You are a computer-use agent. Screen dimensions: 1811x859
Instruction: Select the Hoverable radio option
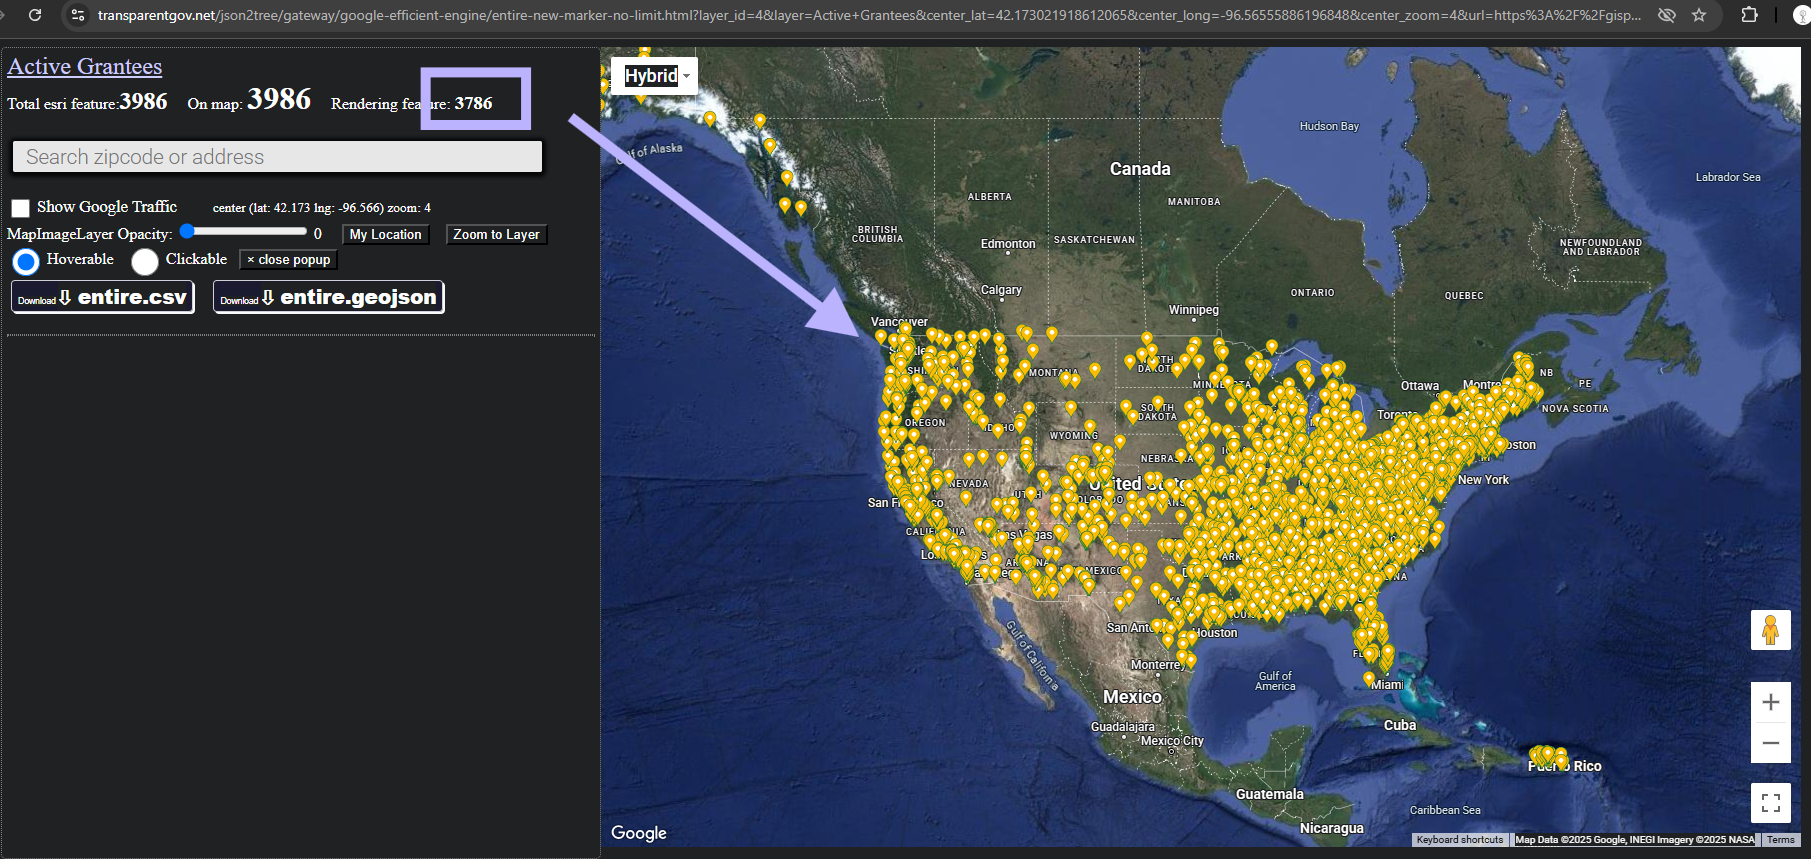(x=26, y=262)
